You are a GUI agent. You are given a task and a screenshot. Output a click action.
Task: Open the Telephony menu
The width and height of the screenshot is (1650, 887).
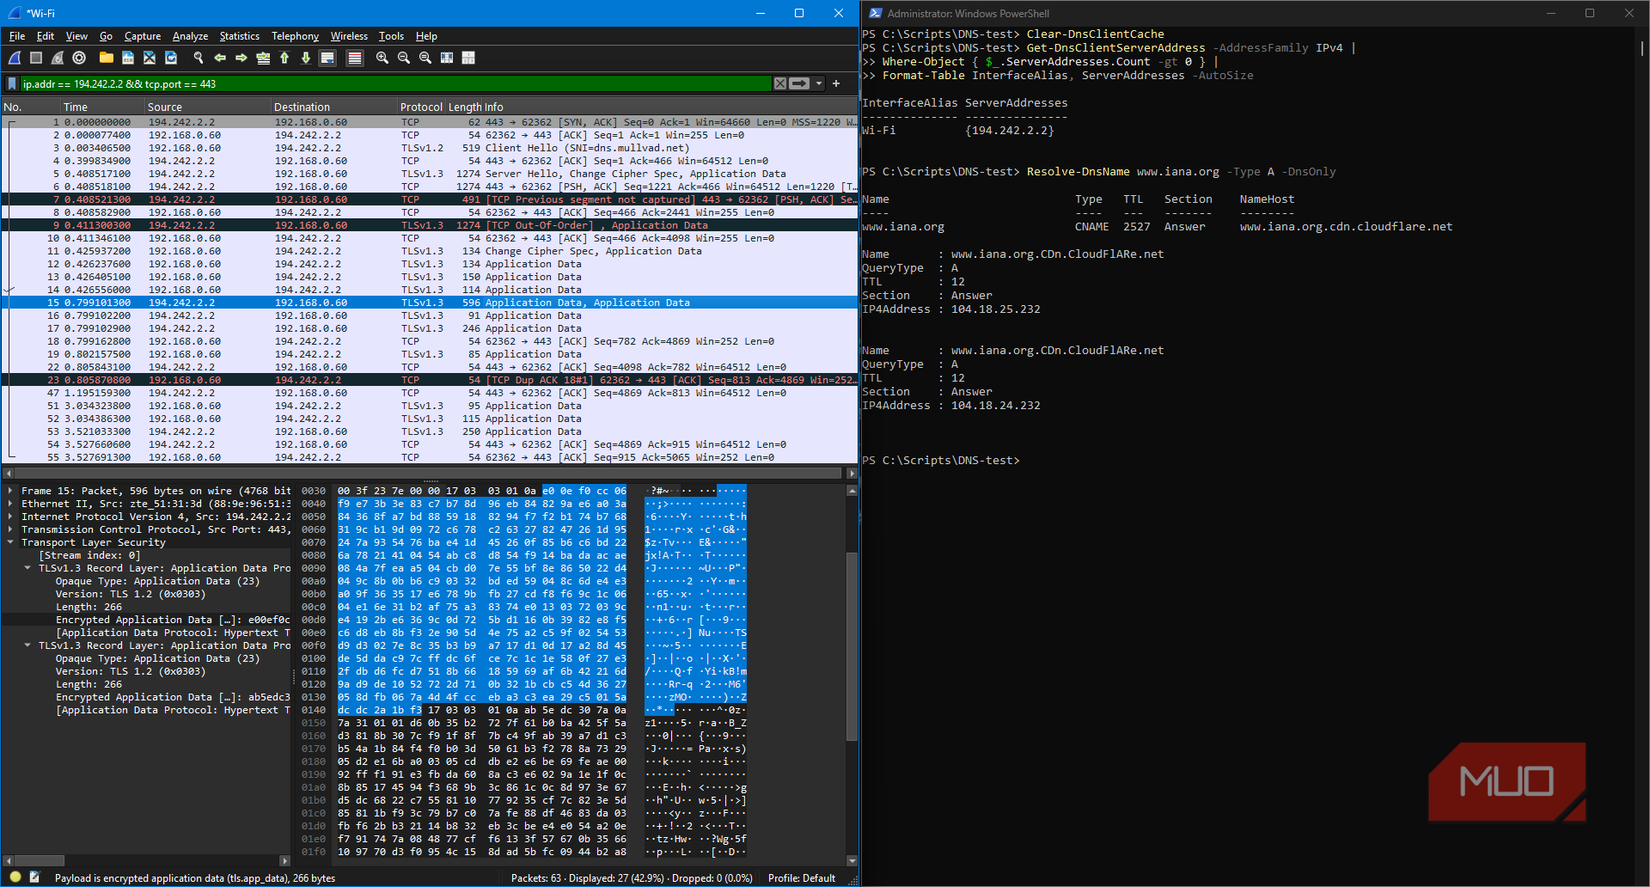coord(295,36)
